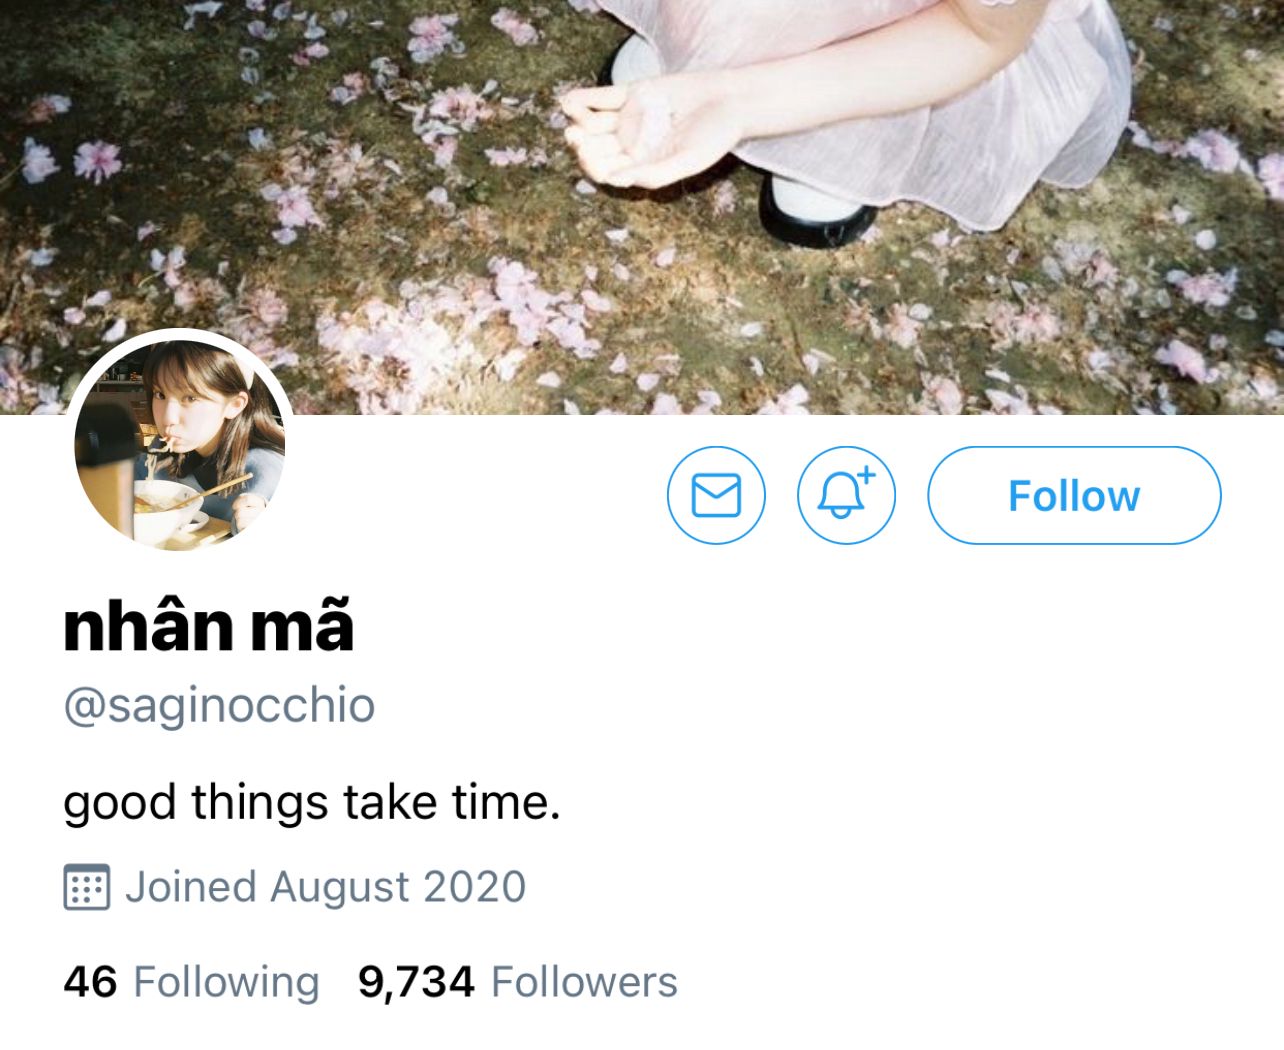Viewport: 1284px width, 1050px height.
Task: Click the bio text good things take time
Action: tap(312, 803)
